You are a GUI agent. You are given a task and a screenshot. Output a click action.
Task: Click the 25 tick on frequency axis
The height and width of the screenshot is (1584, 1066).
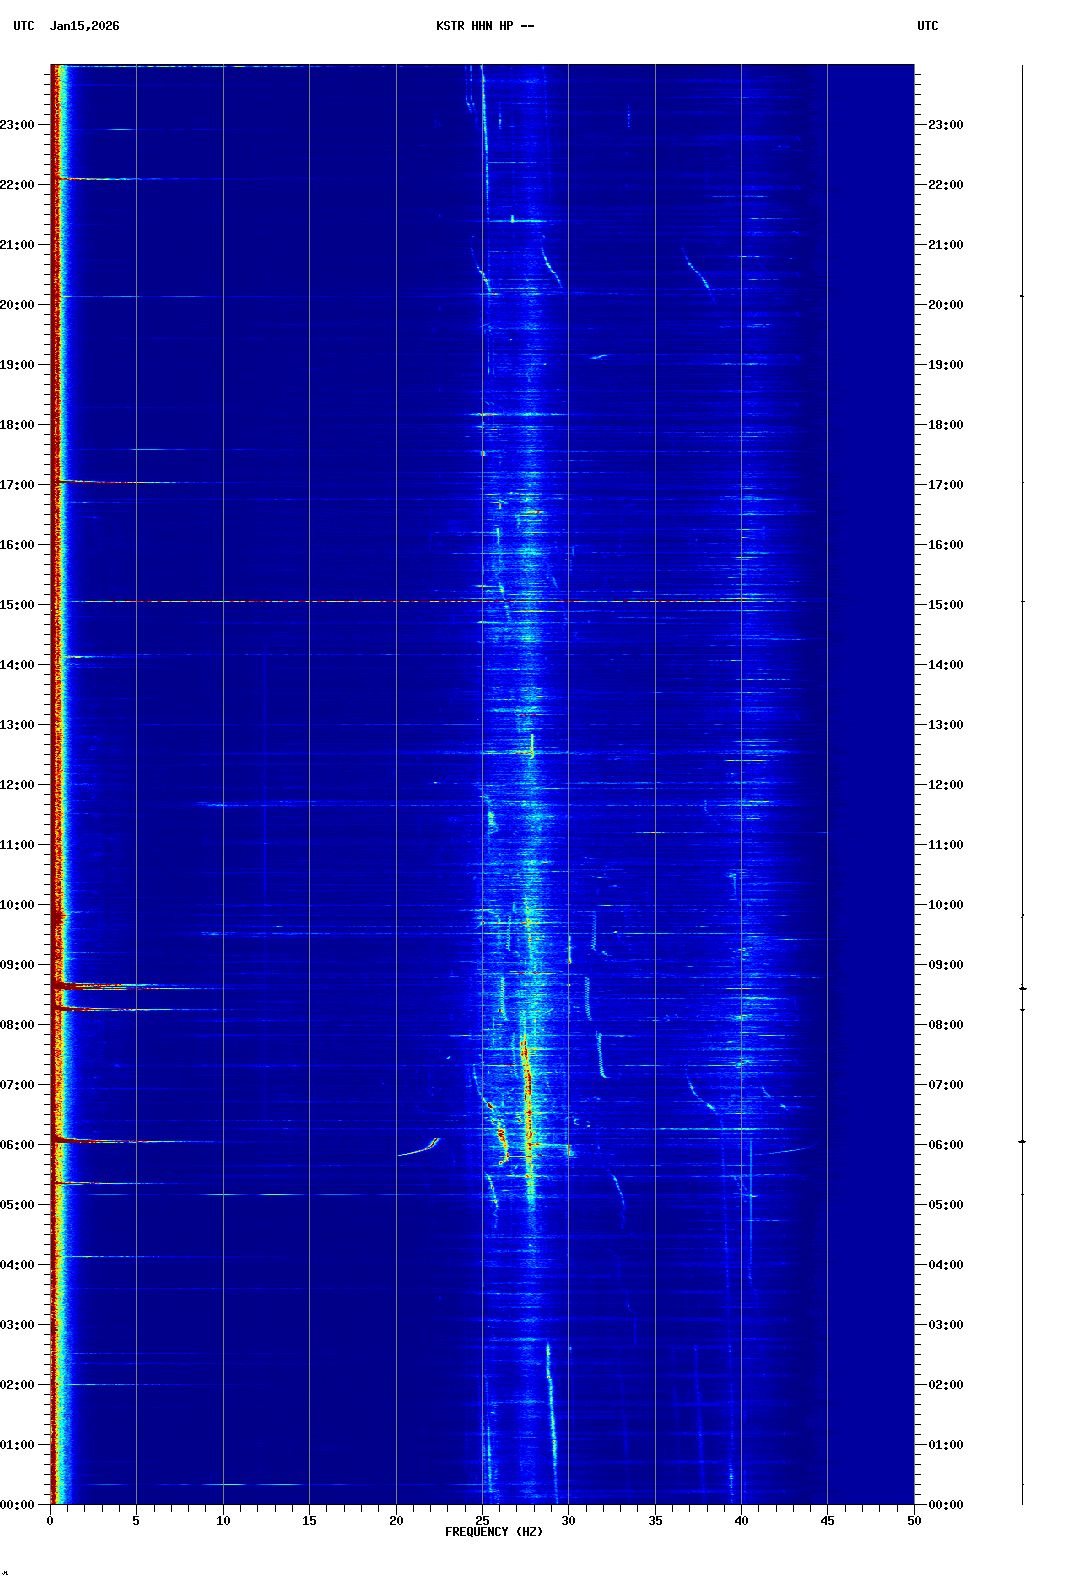tap(482, 1520)
